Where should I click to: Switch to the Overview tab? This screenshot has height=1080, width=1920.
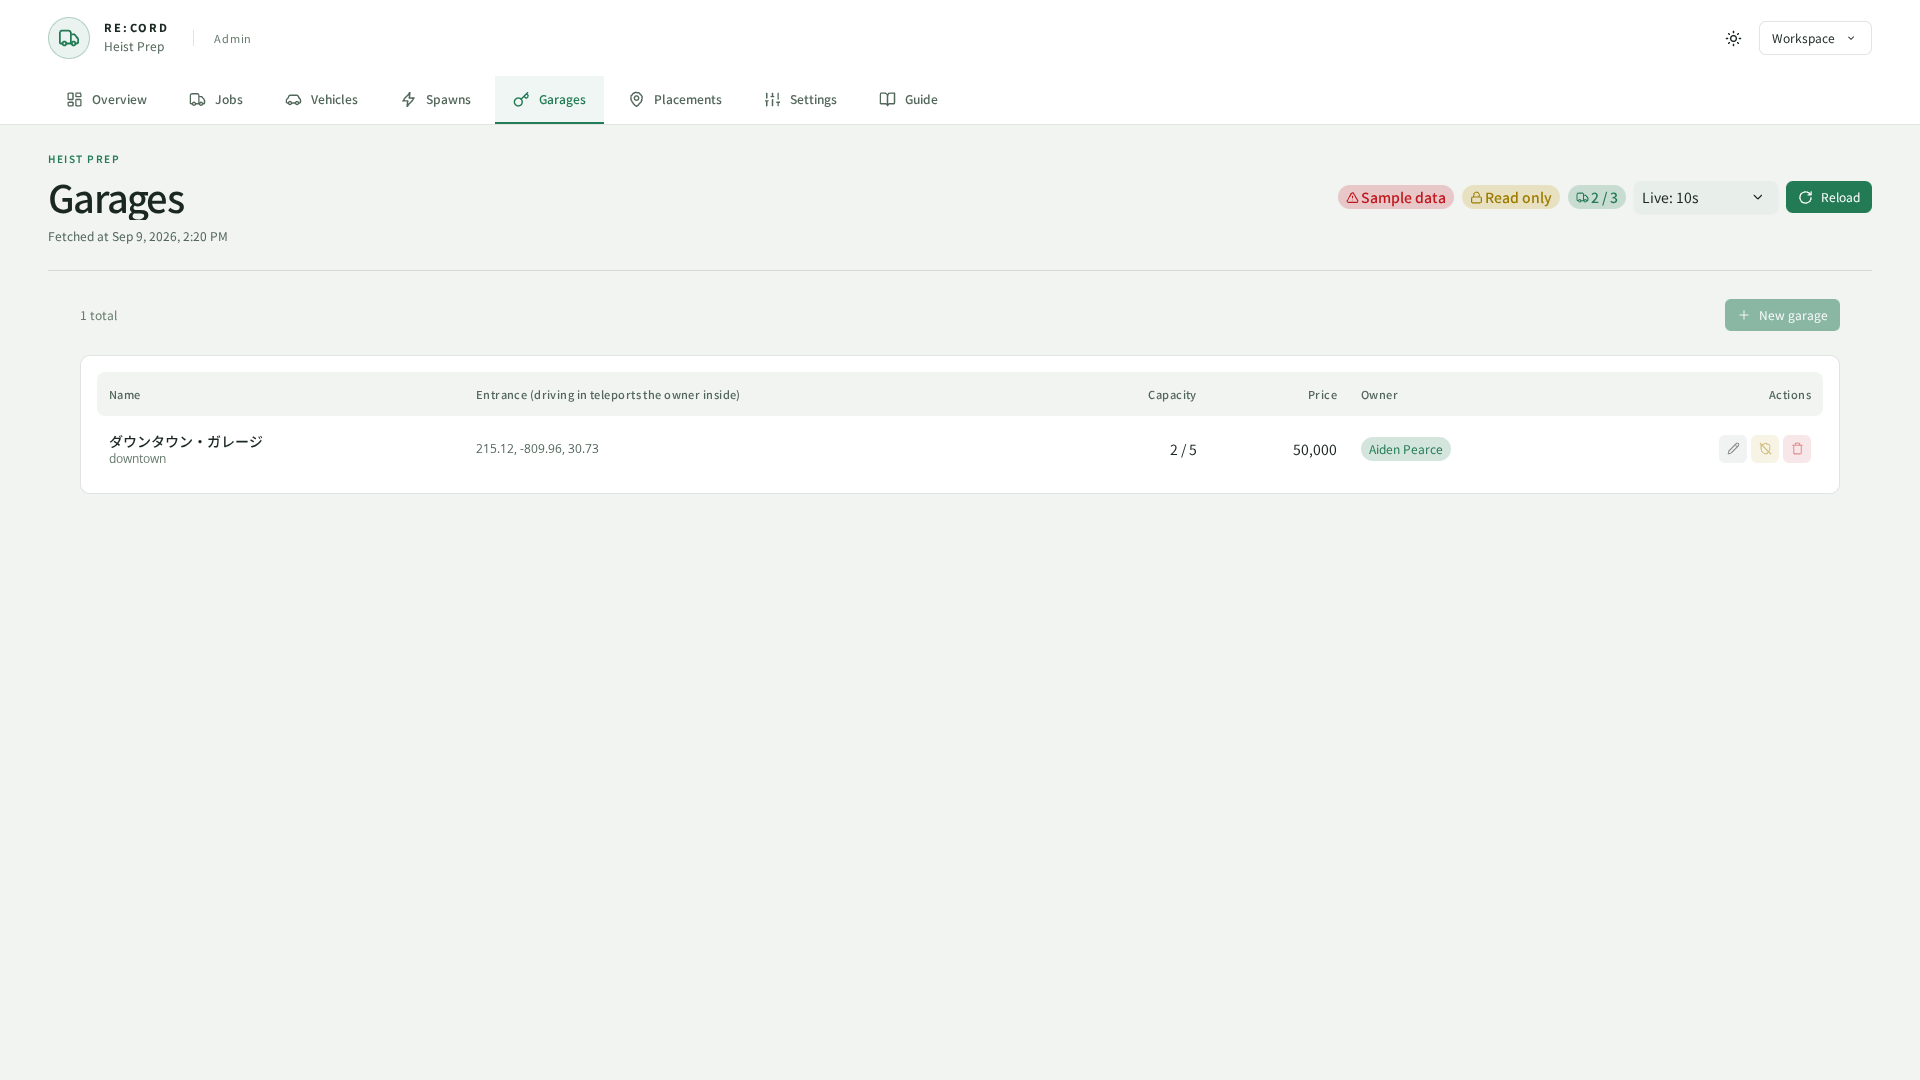[x=107, y=99]
